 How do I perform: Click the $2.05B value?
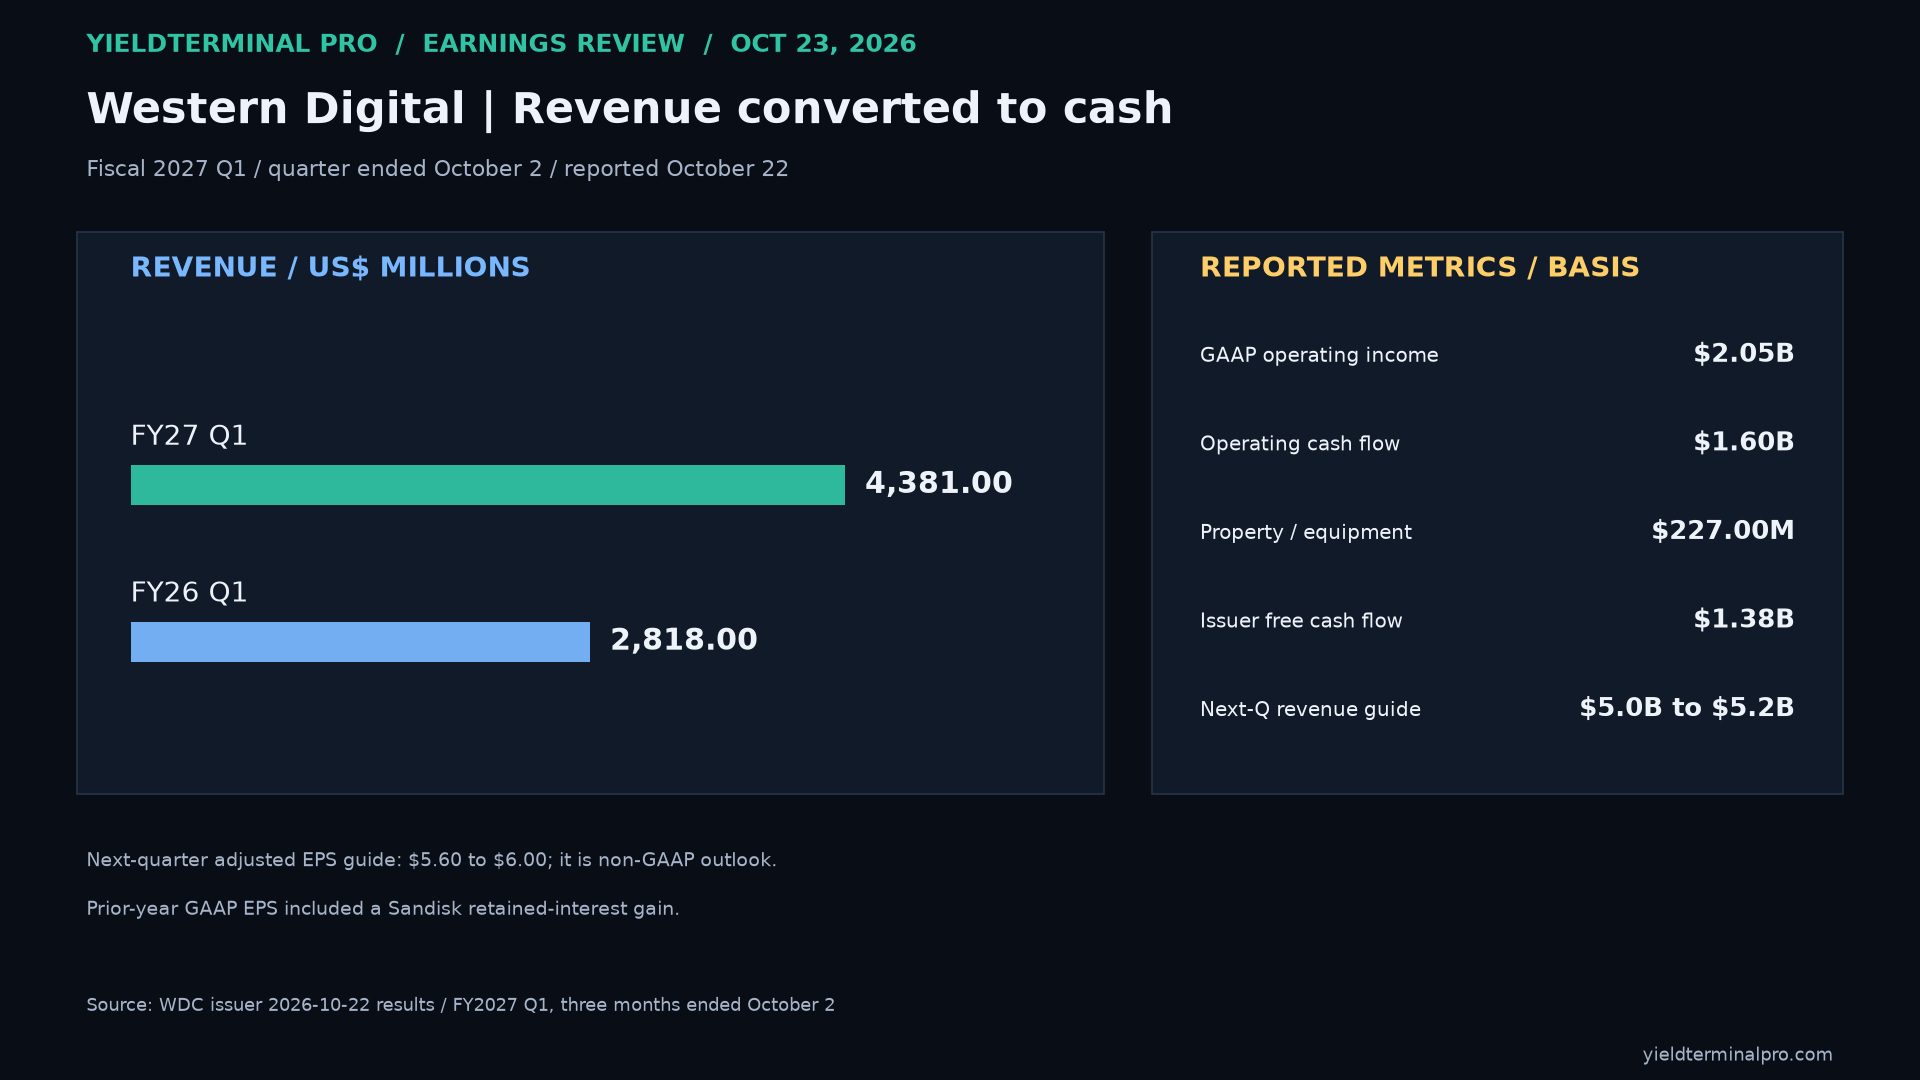click(1743, 354)
